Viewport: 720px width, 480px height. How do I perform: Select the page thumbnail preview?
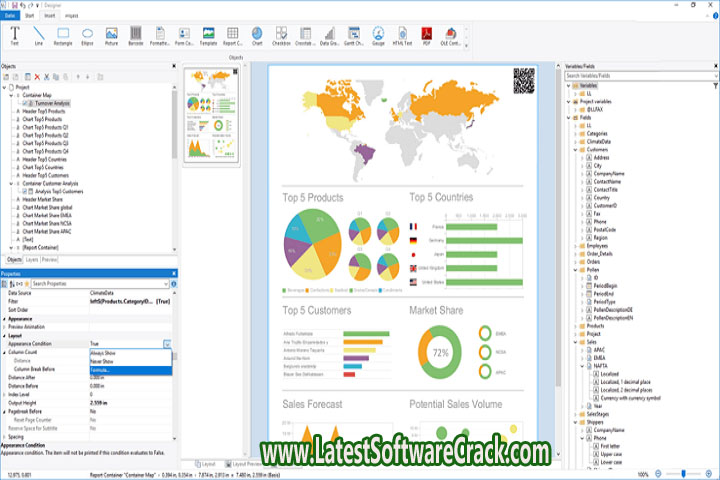pos(212,115)
